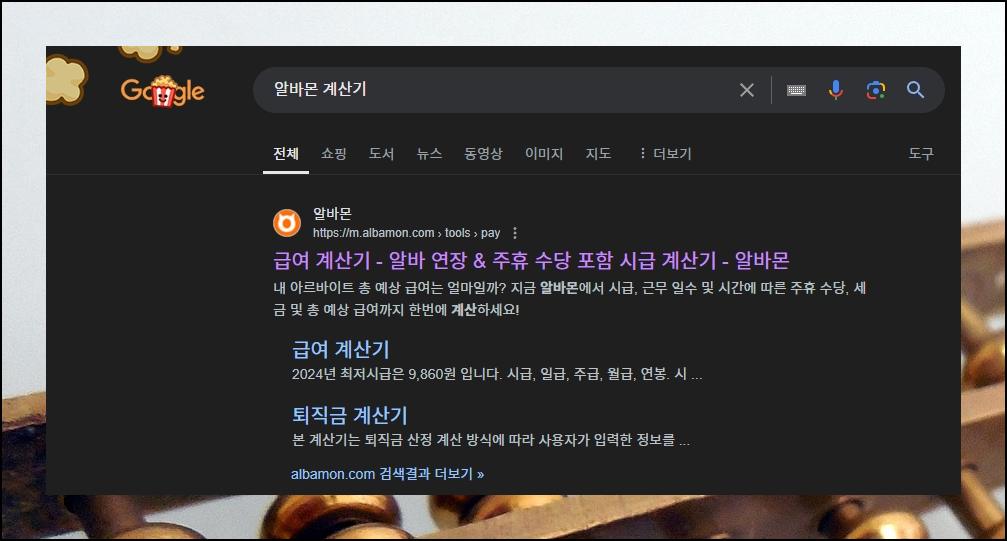Open the 뉴스 tab
This screenshot has height=541, width=1007.
(x=429, y=154)
